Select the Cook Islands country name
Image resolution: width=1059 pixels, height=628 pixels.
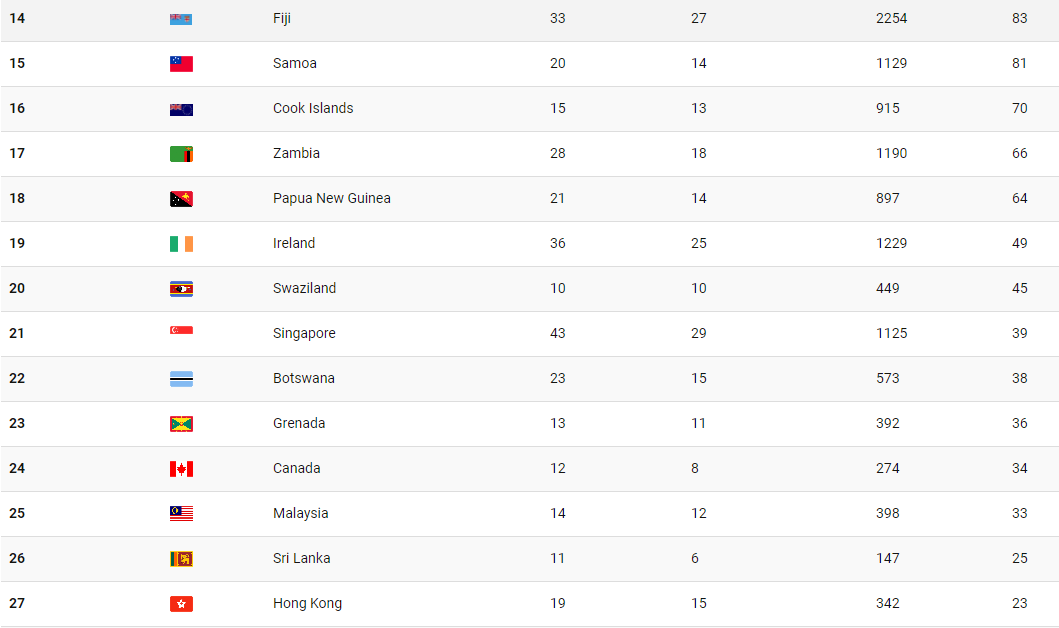coord(313,108)
